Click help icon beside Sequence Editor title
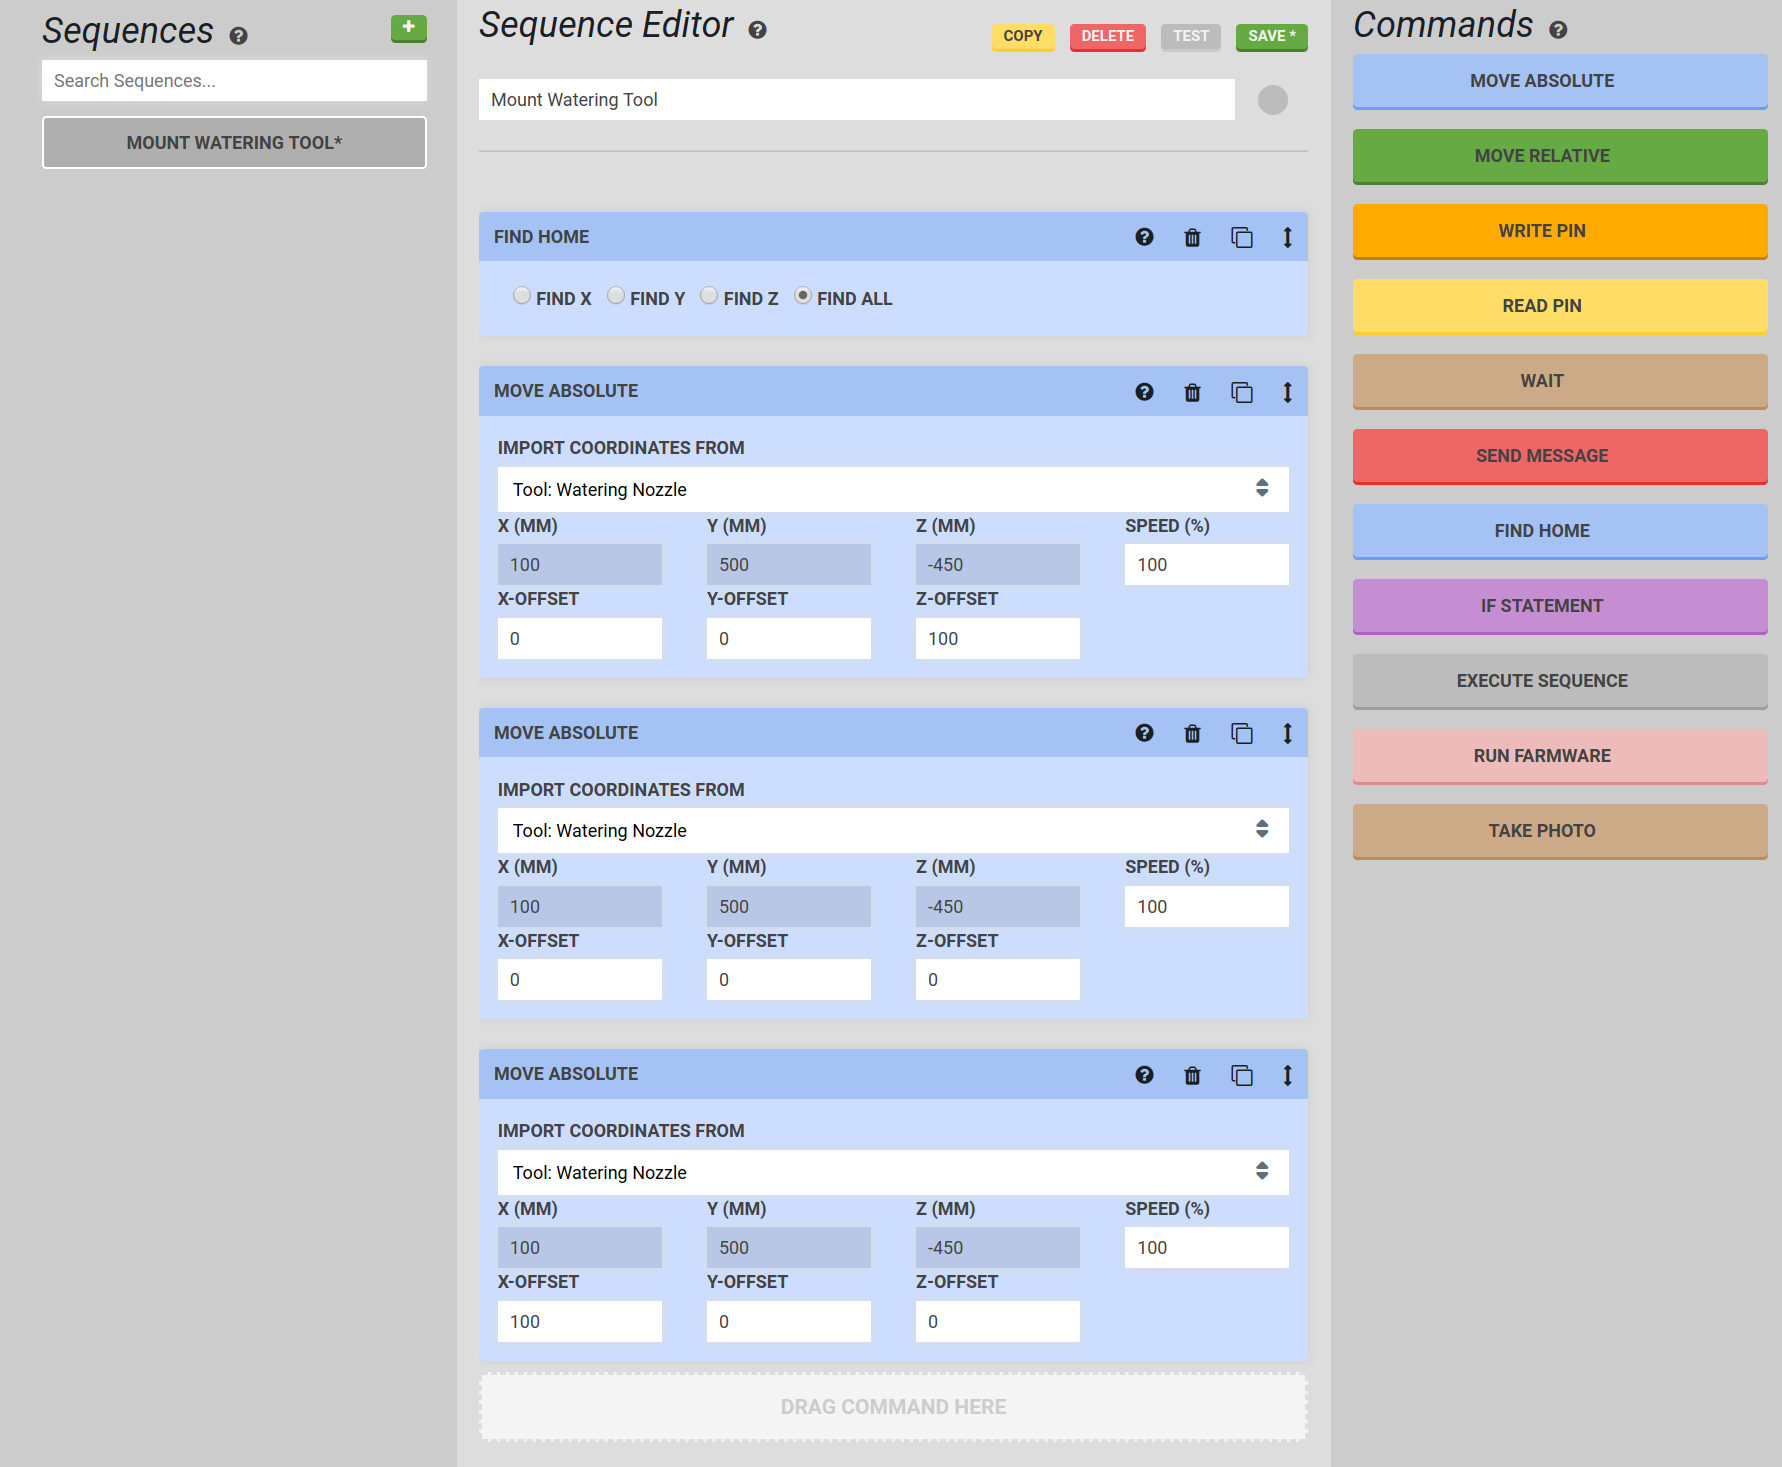The width and height of the screenshot is (1782, 1467). click(757, 30)
